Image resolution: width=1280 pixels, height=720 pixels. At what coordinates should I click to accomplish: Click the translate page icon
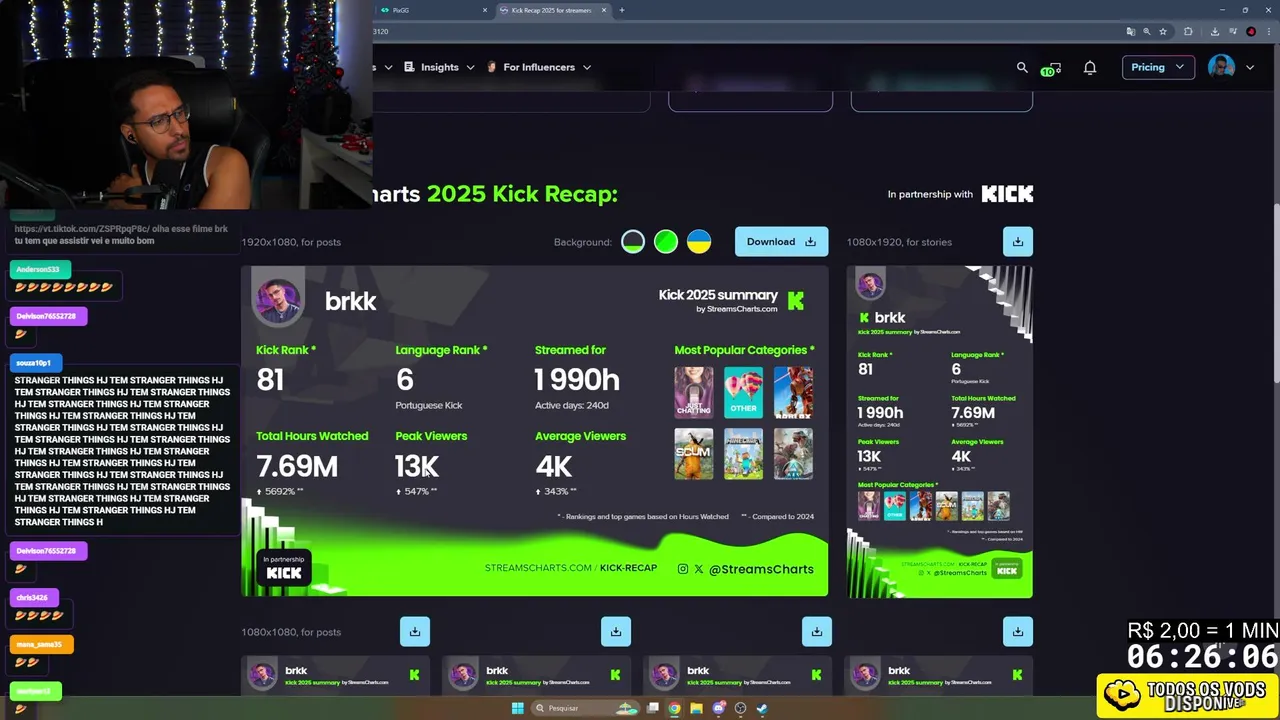1130,31
